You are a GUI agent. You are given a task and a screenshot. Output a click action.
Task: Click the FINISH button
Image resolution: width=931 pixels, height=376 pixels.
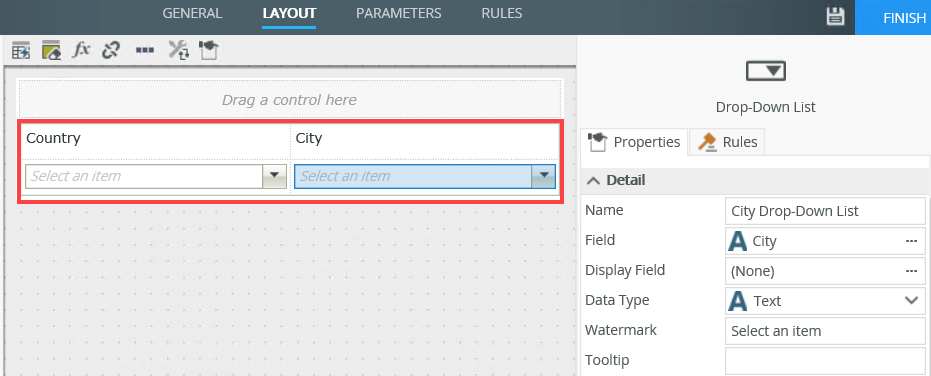[x=893, y=17]
